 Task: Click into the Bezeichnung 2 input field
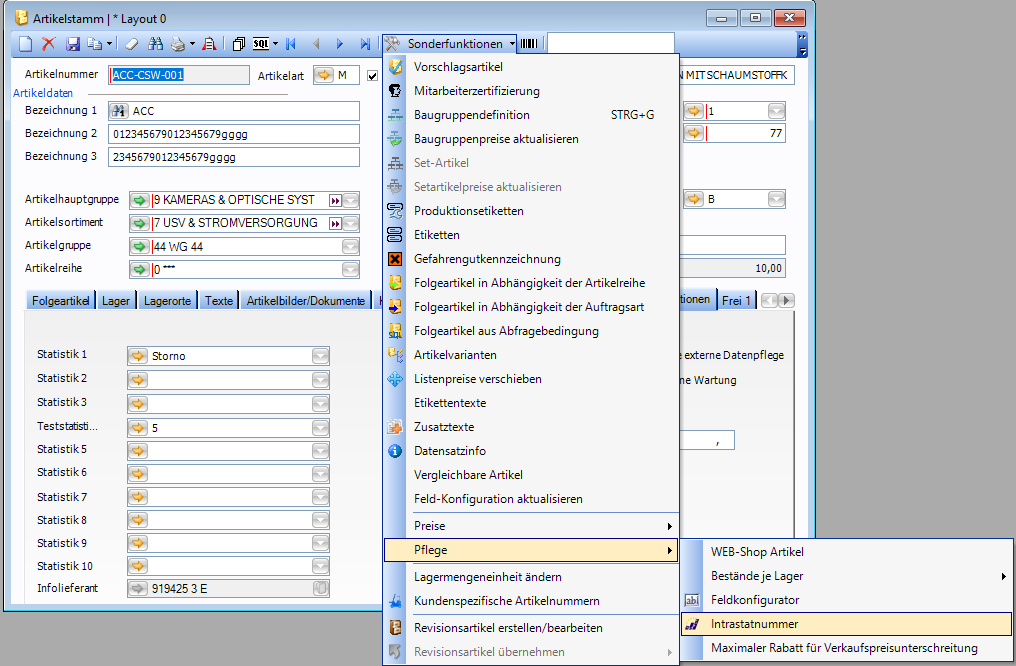click(x=233, y=134)
